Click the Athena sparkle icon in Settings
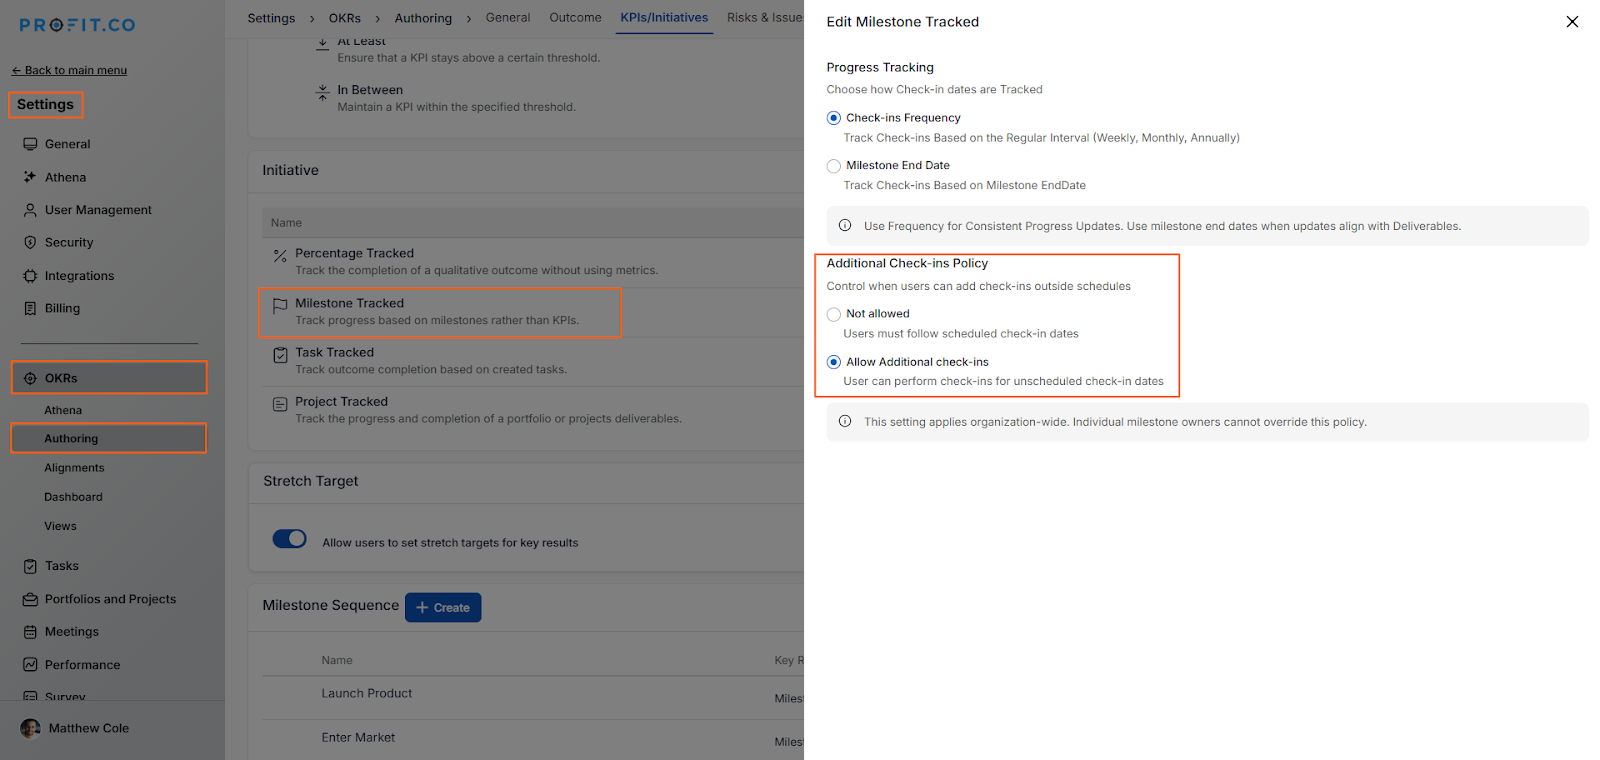The width and height of the screenshot is (1600, 760). pyautogui.click(x=30, y=177)
